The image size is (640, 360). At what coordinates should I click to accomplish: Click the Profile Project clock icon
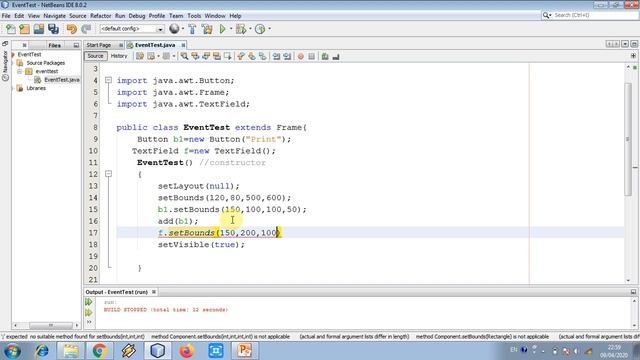pyautogui.click(x=260, y=29)
